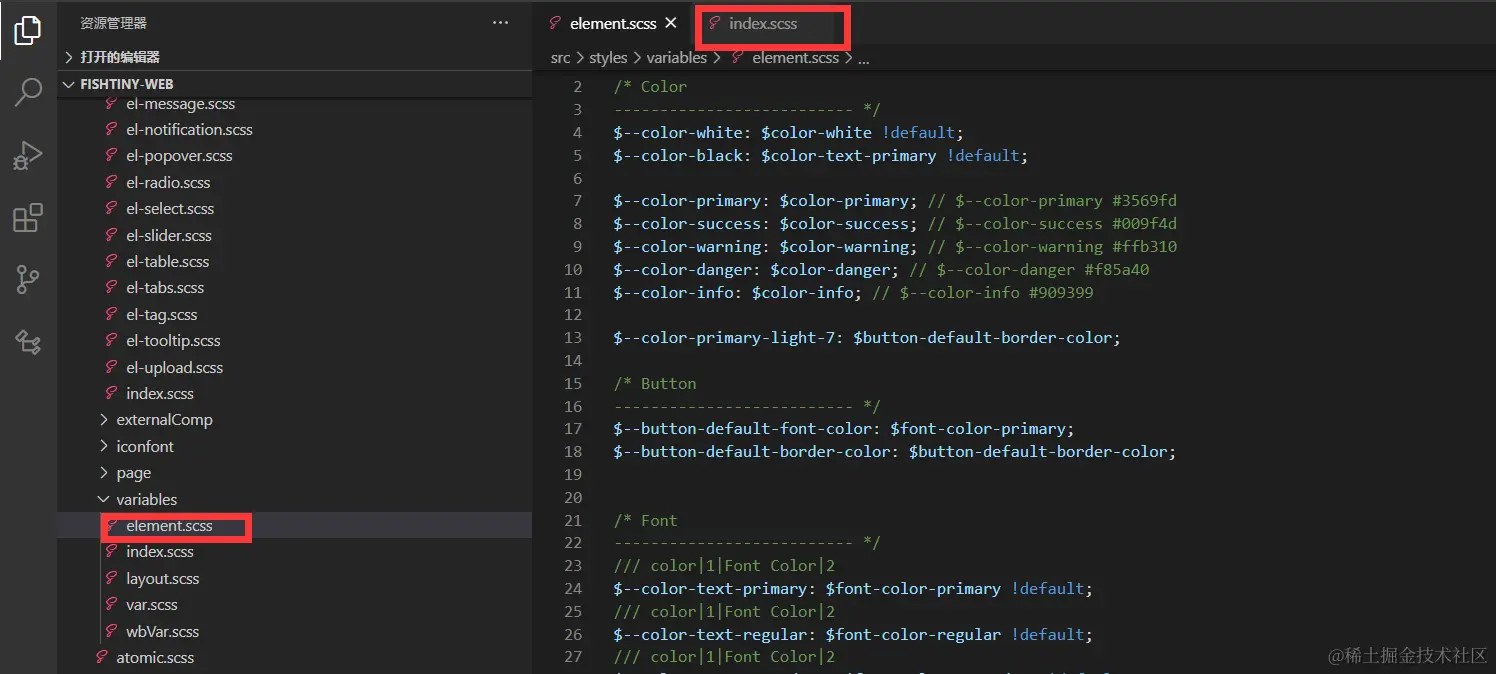Click sass icon beside el-slider.scss

click(x=112, y=235)
